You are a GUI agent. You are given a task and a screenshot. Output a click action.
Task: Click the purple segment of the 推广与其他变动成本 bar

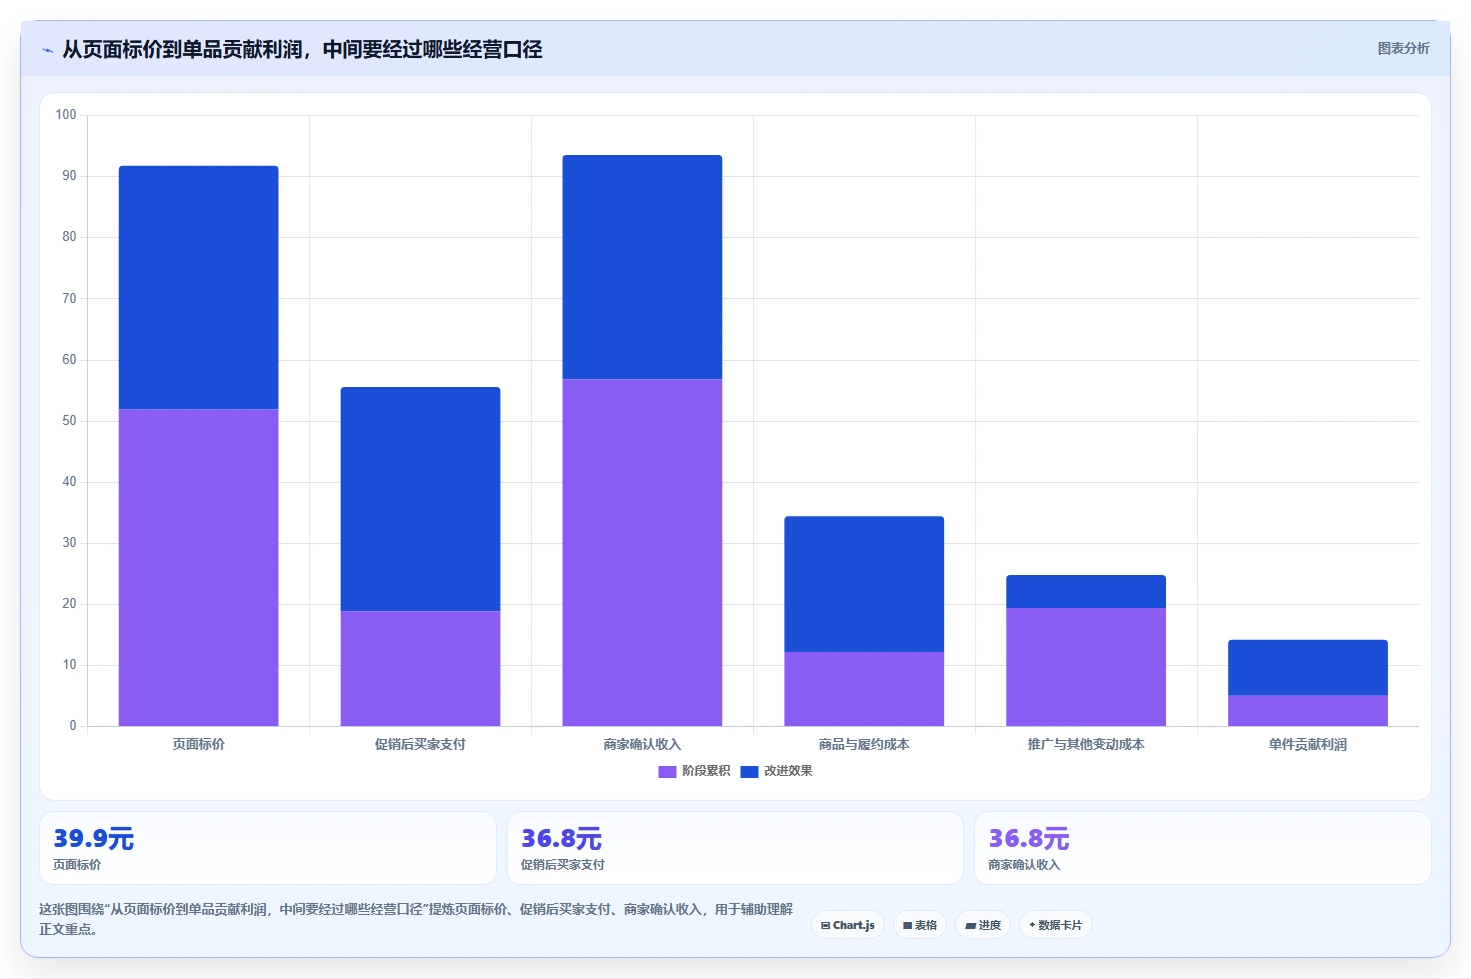tap(1086, 667)
